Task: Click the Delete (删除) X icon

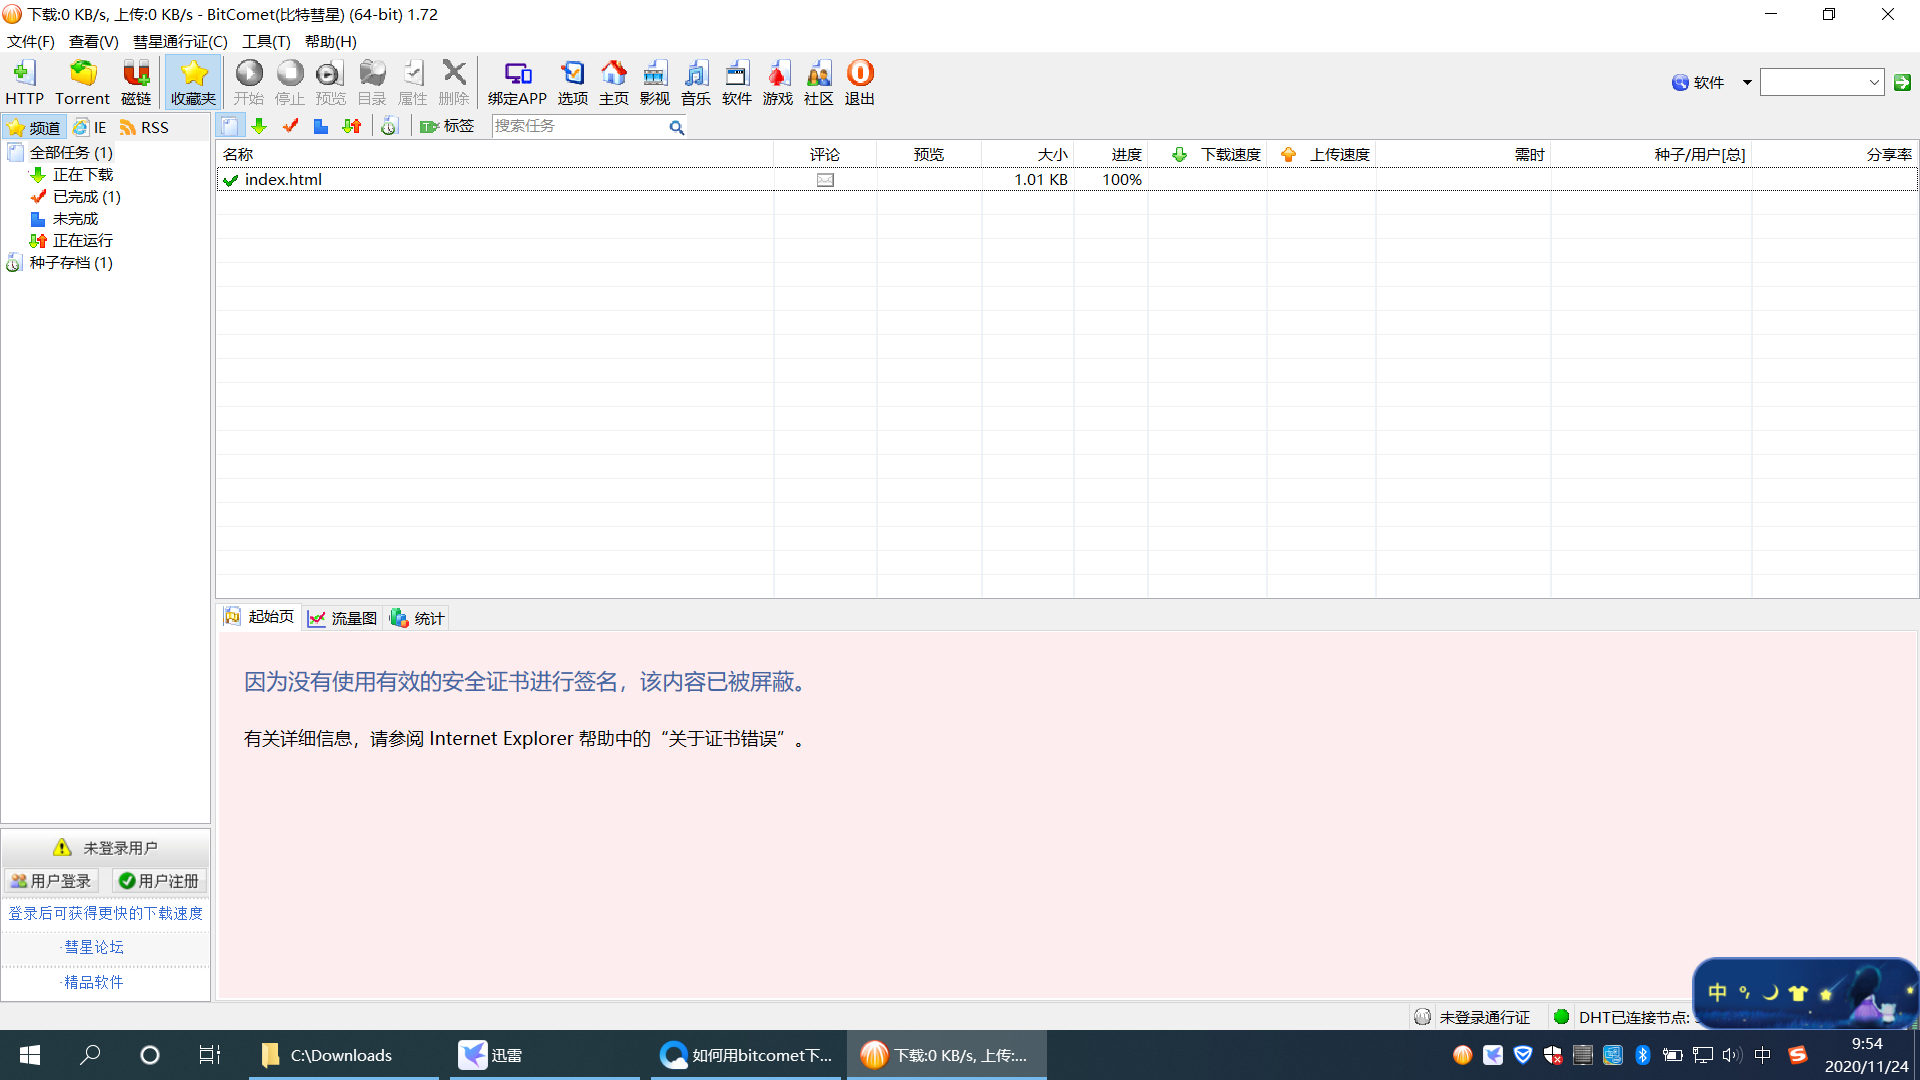Action: 454,82
